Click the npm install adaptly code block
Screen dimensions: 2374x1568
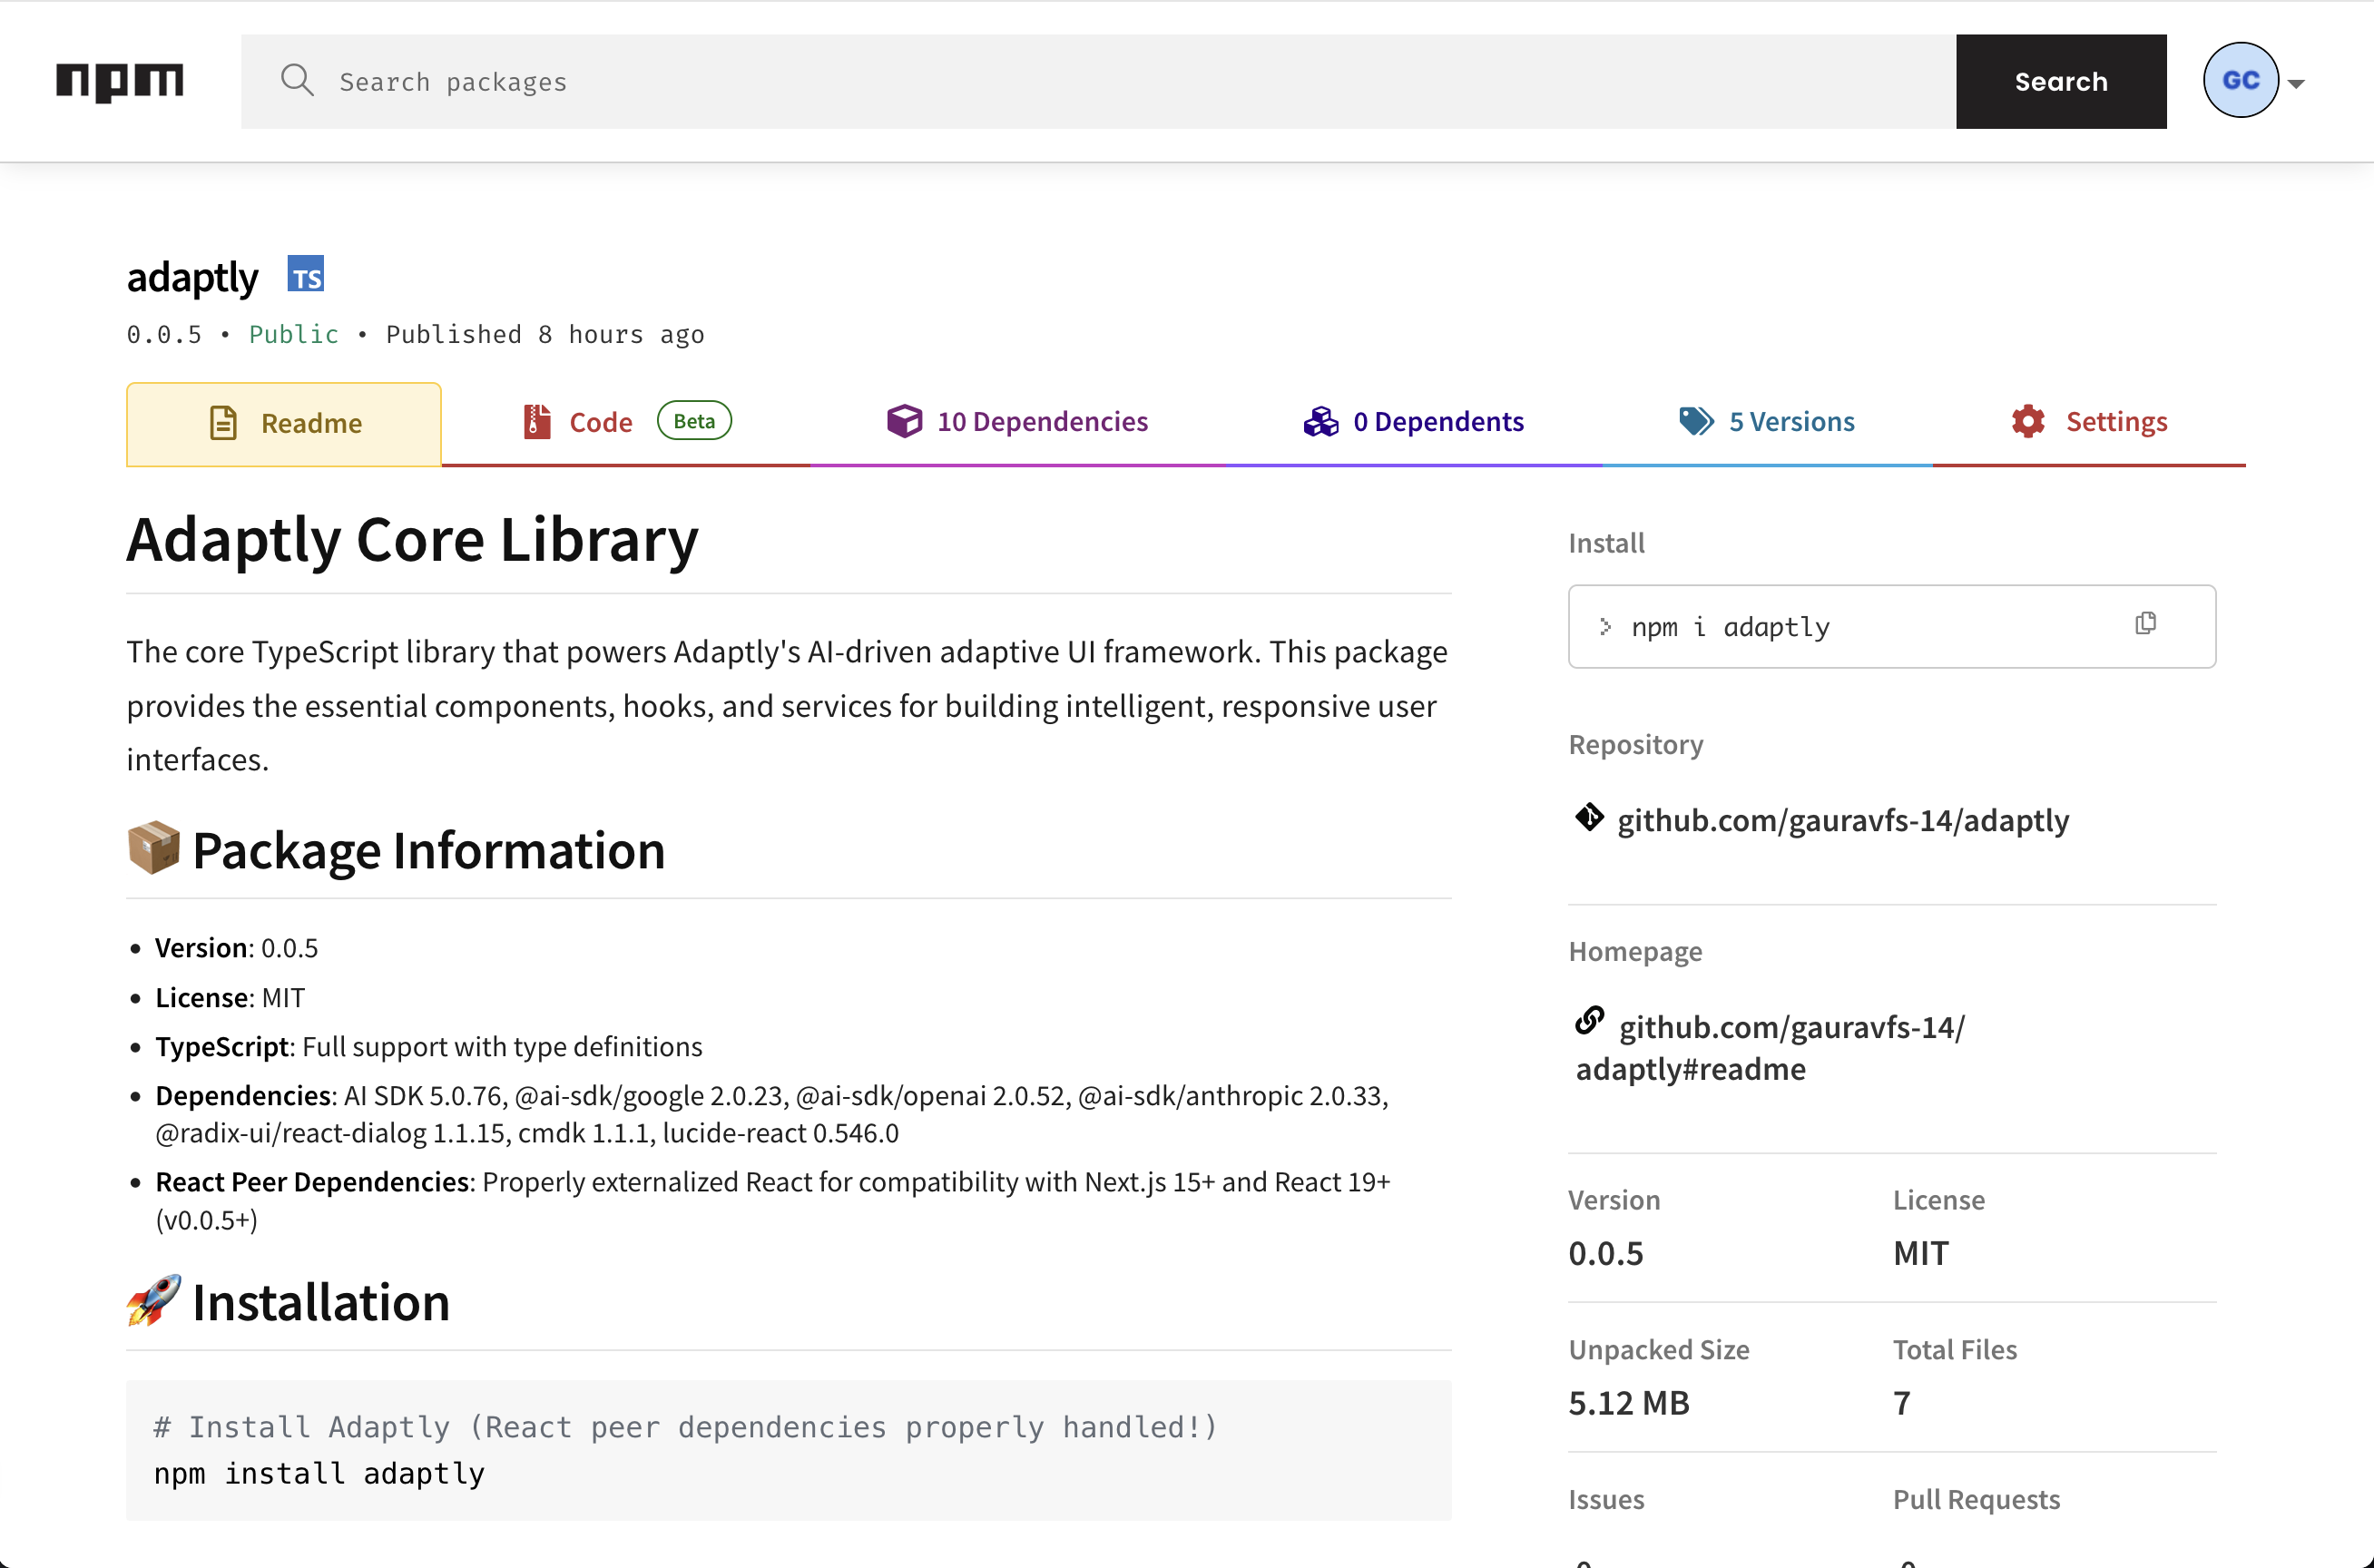click(788, 1450)
